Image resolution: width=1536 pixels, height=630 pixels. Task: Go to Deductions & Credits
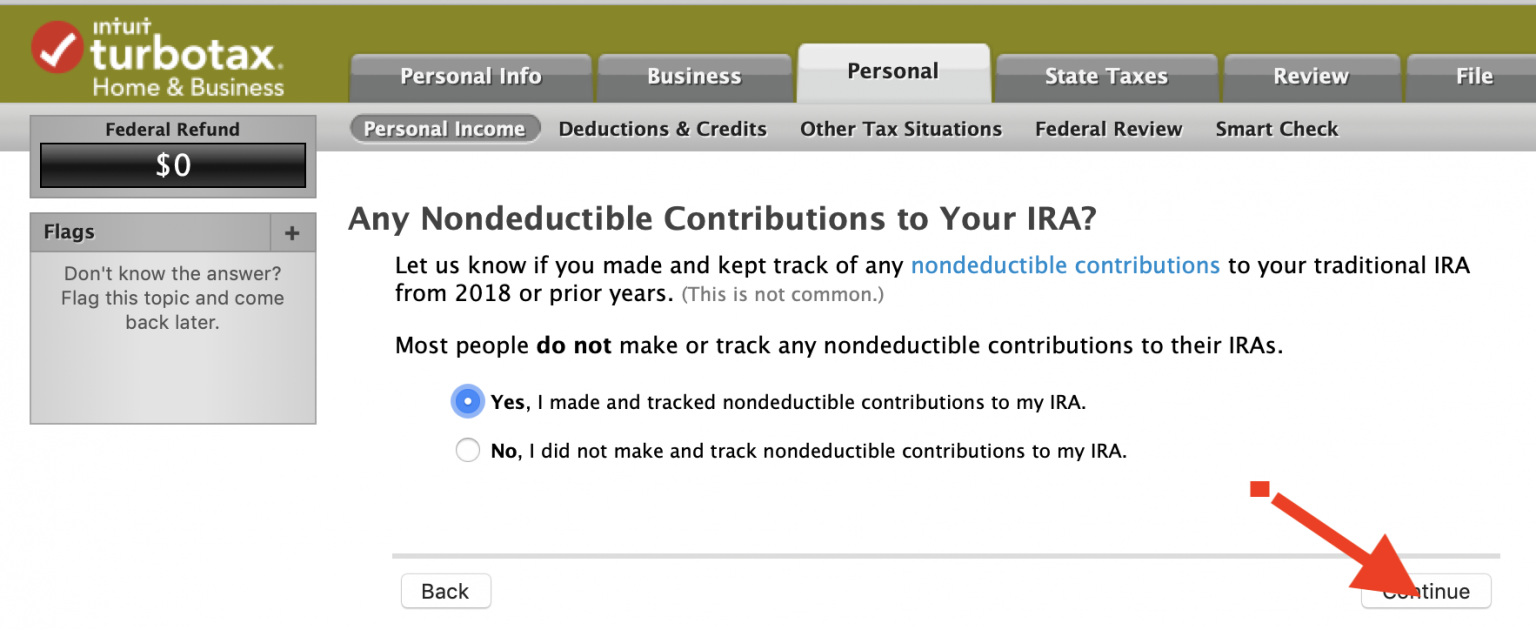click(x=662, y=129)
